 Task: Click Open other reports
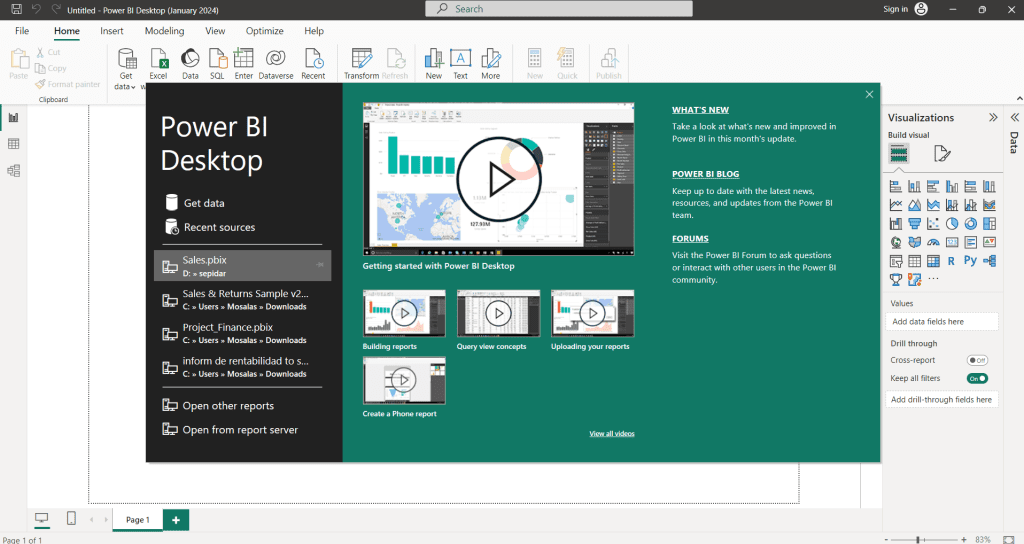point(218,406)
